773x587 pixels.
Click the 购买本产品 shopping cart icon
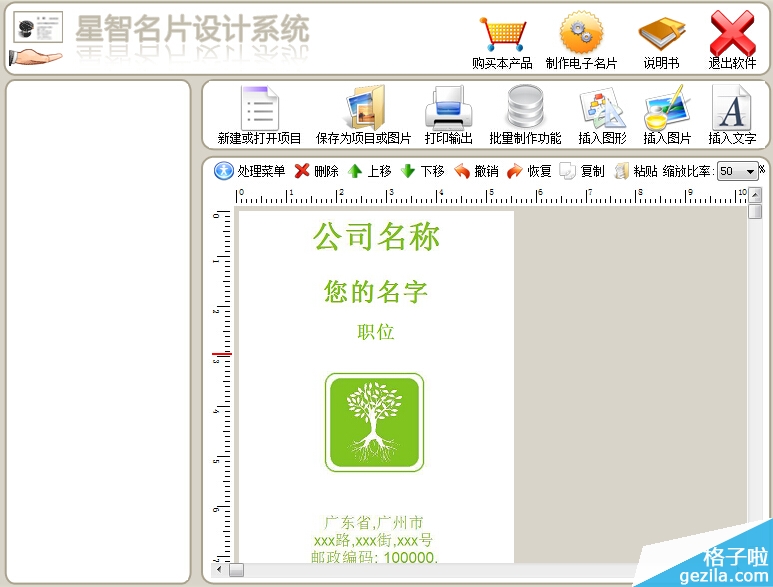point(501,36)
